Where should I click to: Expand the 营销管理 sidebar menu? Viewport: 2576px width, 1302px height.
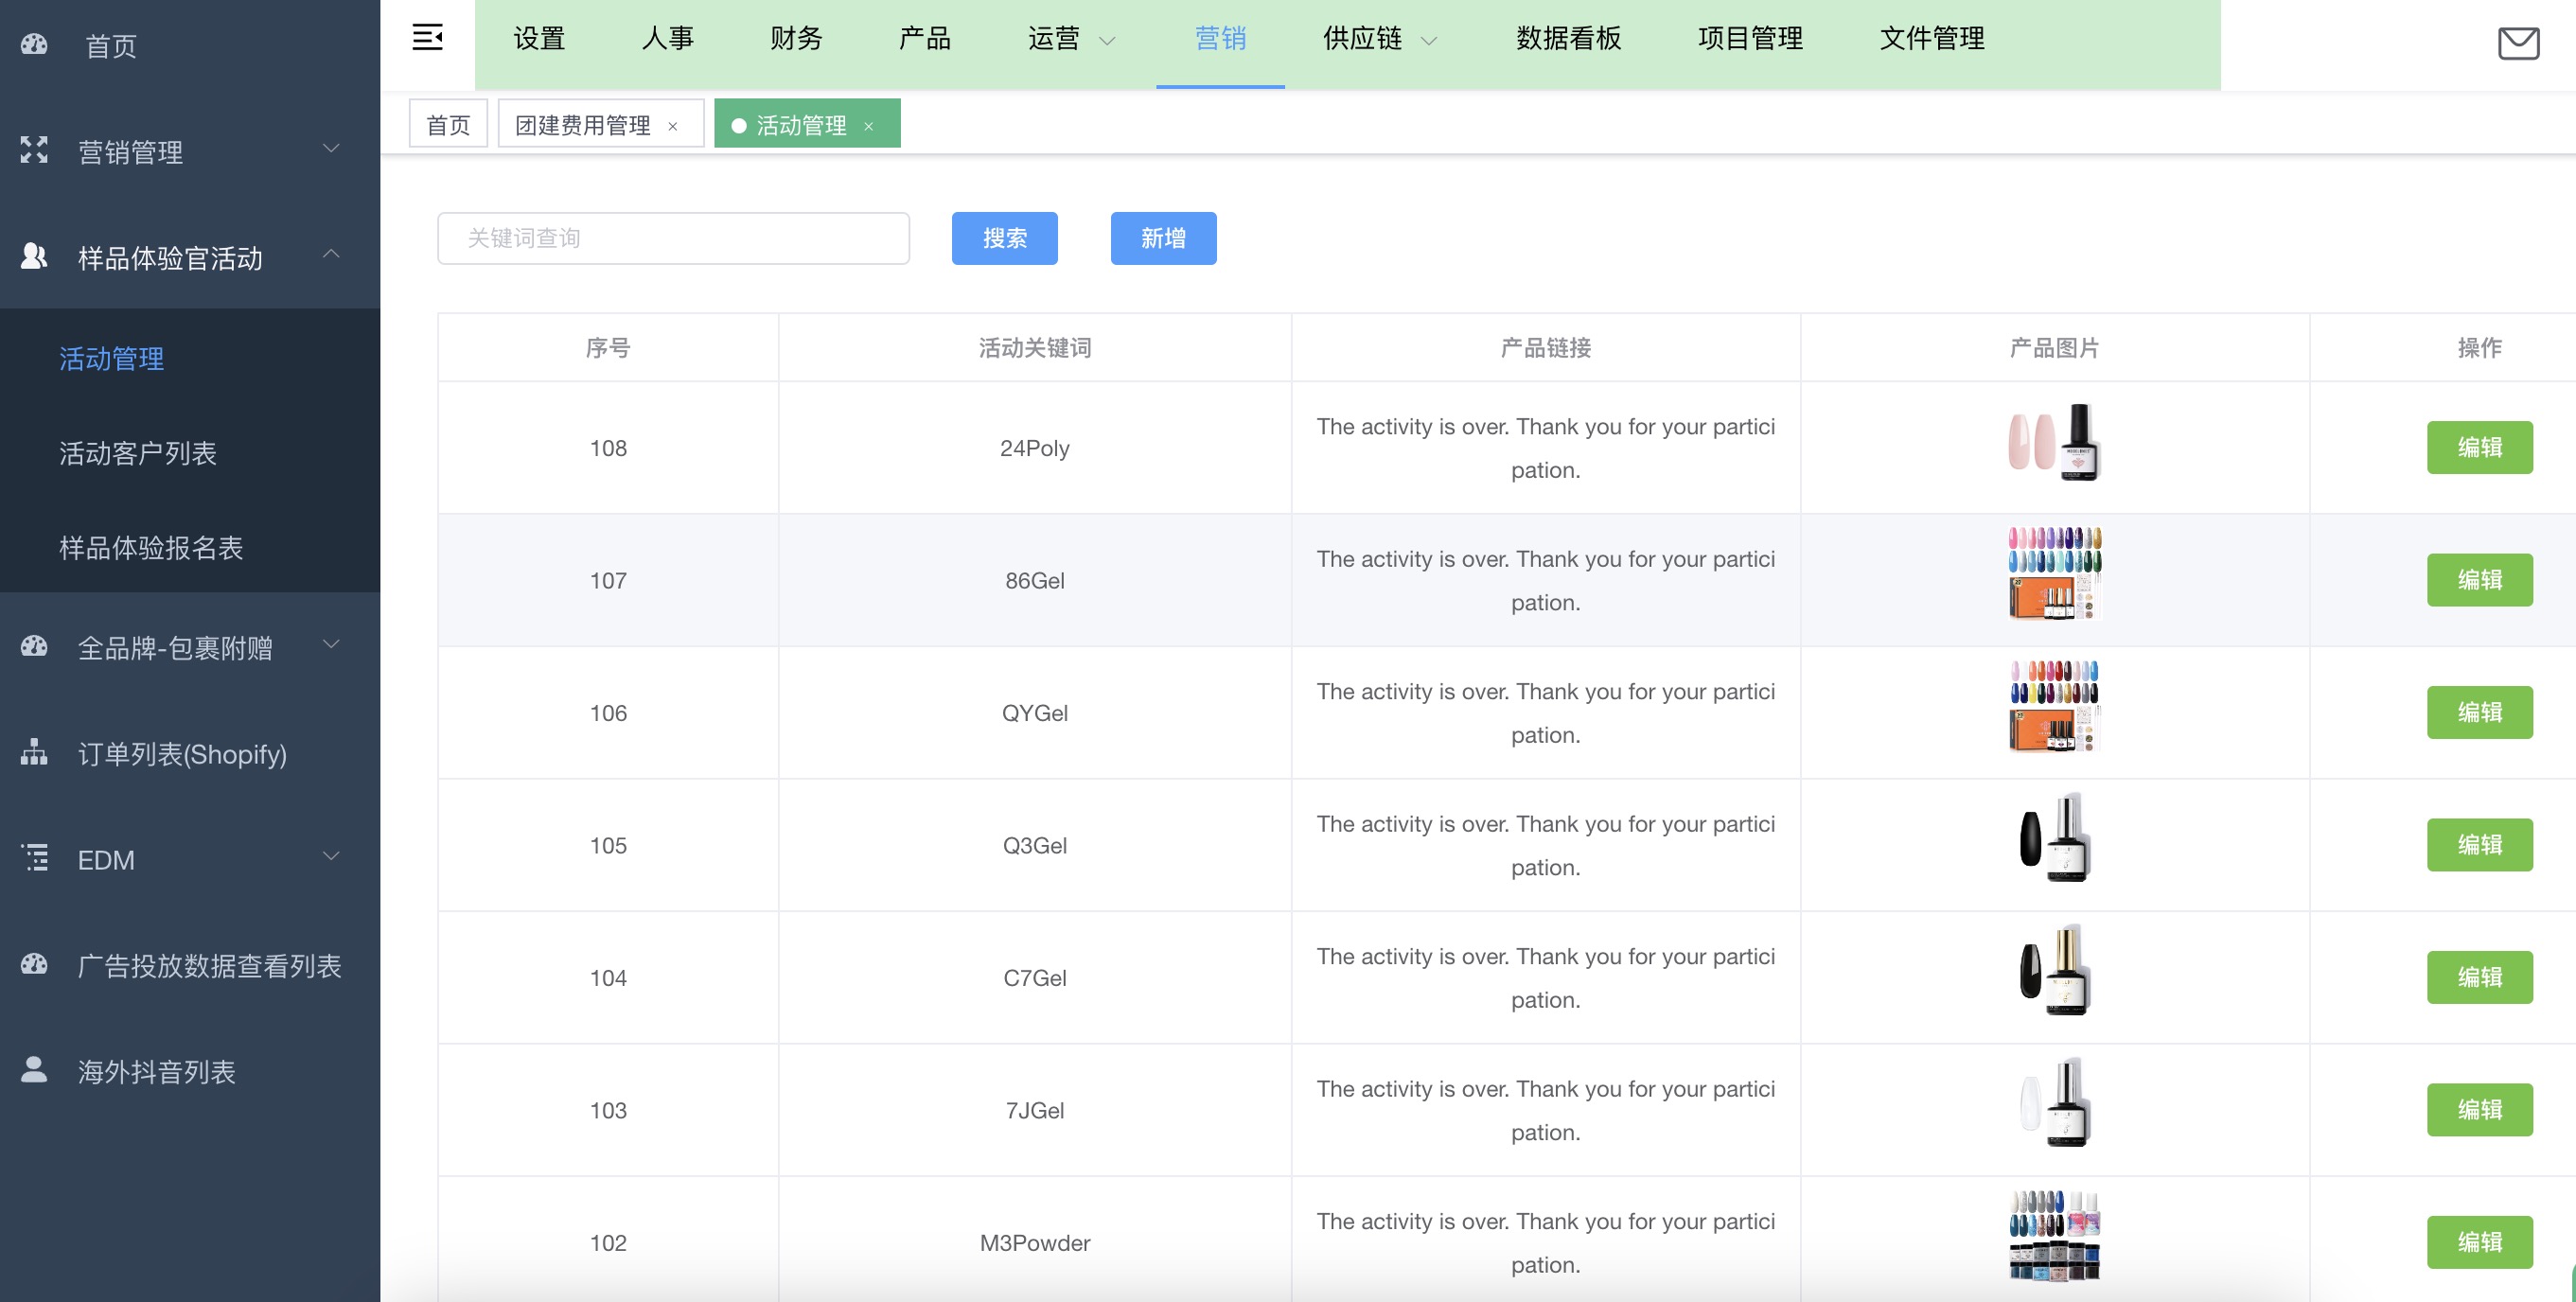190,151
